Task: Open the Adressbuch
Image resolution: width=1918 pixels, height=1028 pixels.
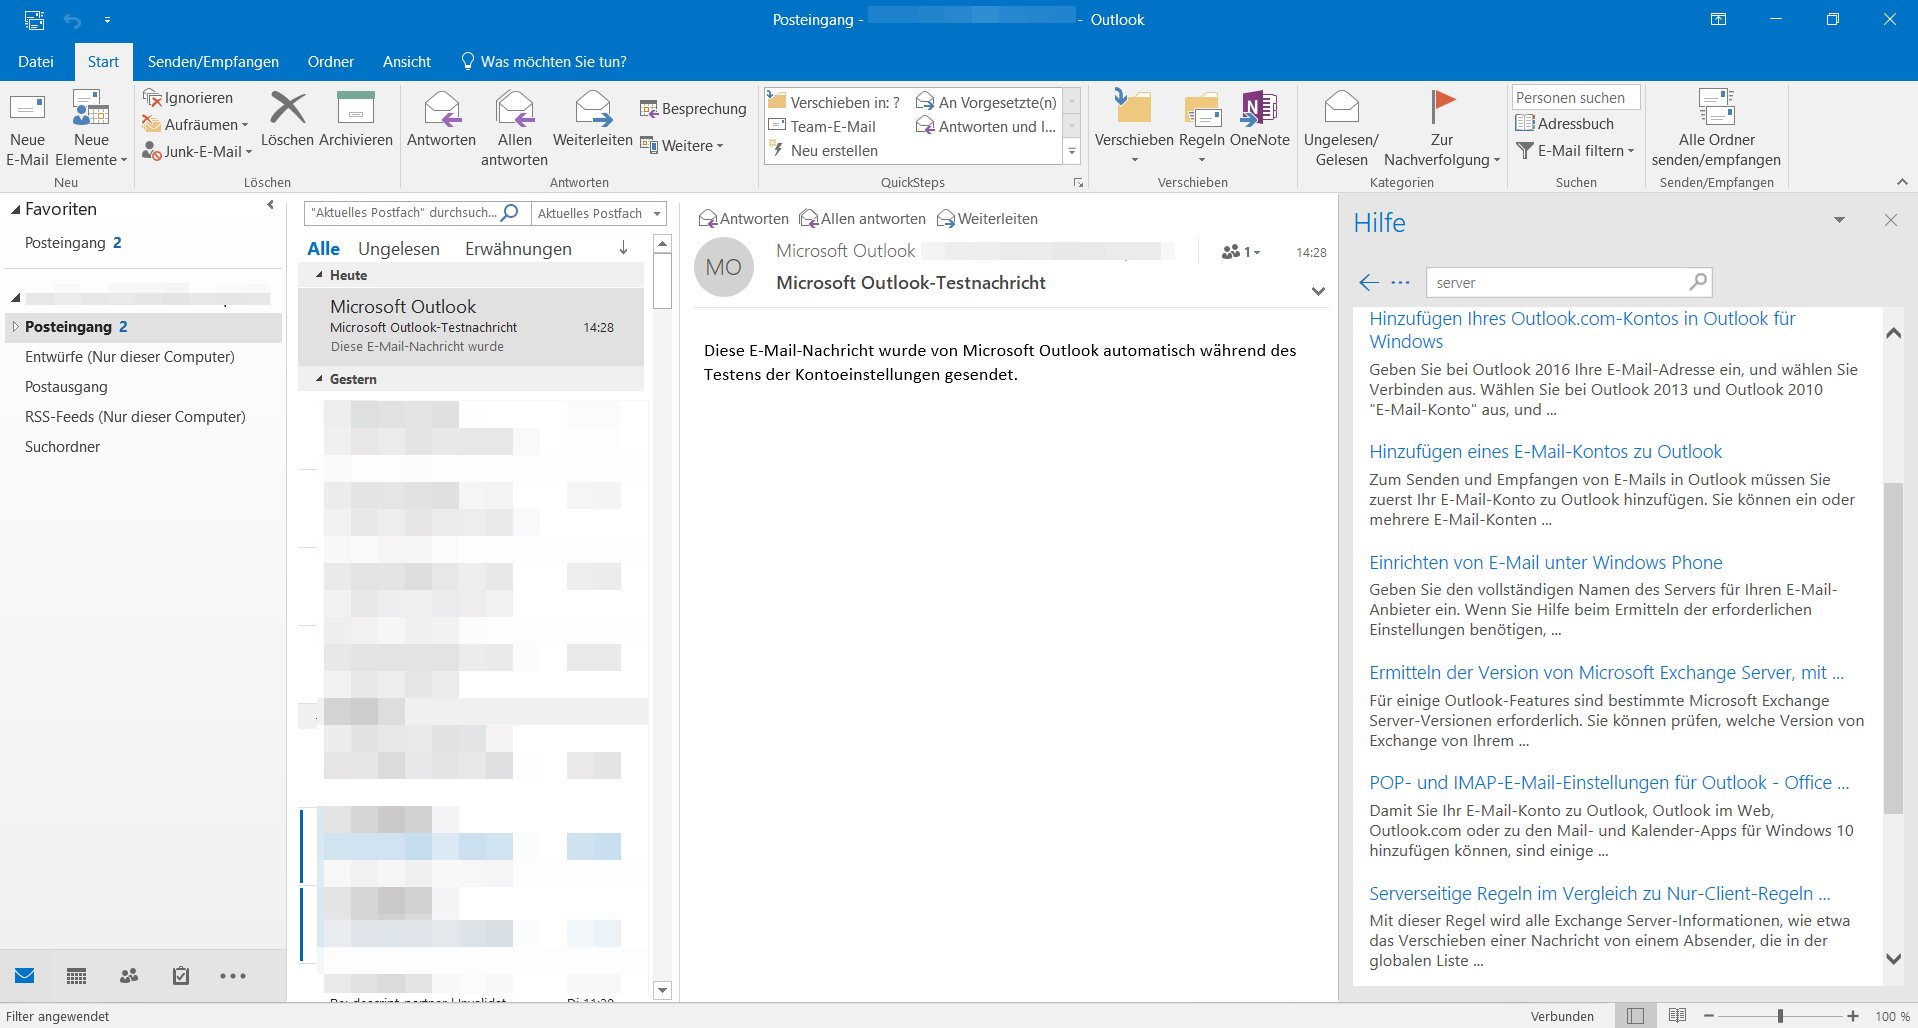Action: pyautogui.click(x=1565, y=124)
